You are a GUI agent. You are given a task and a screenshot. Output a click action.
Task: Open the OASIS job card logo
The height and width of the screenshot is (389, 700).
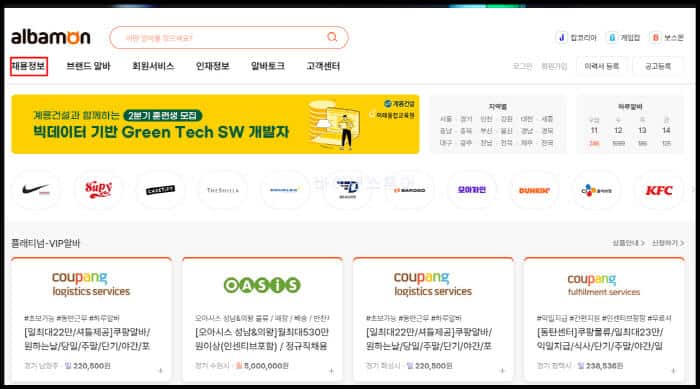[262, 285]
